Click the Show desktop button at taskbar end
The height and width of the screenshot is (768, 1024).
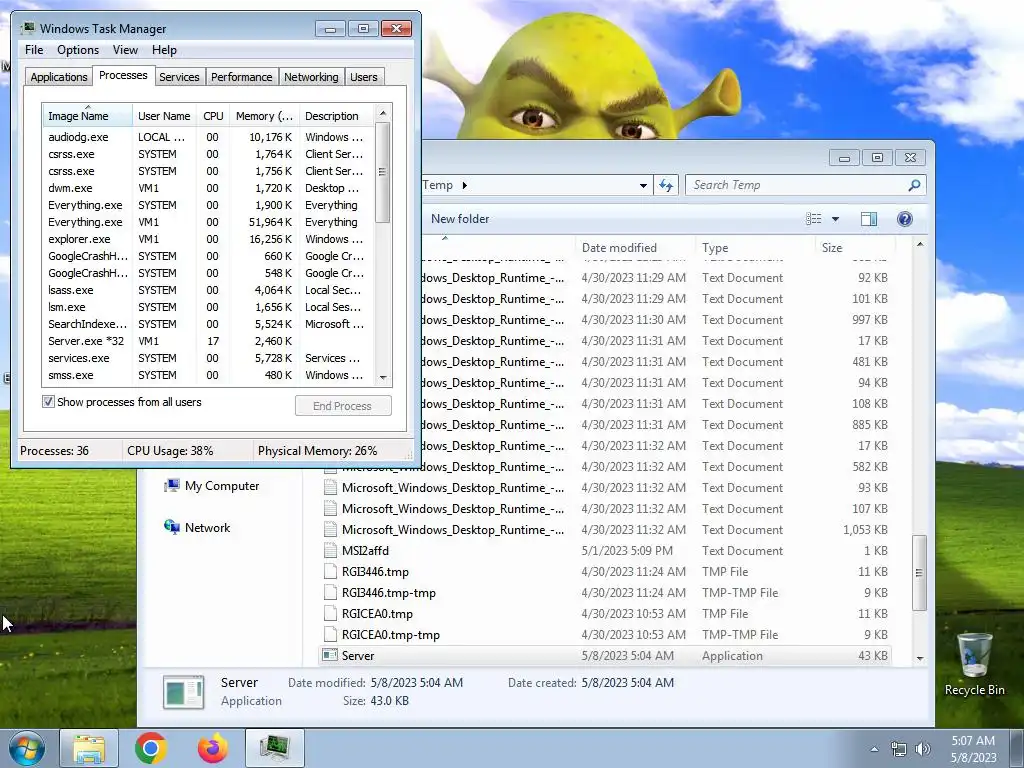pos(1018,749)
